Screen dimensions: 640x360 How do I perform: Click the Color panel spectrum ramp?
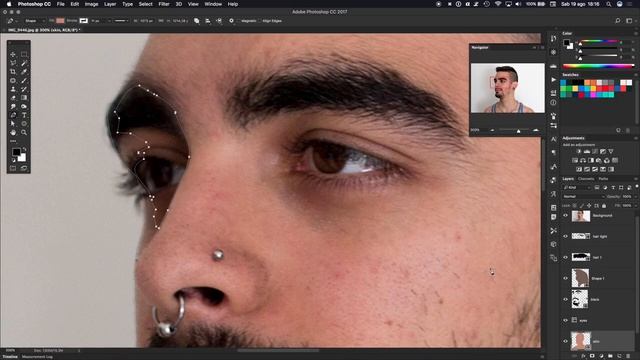point(599,66)
